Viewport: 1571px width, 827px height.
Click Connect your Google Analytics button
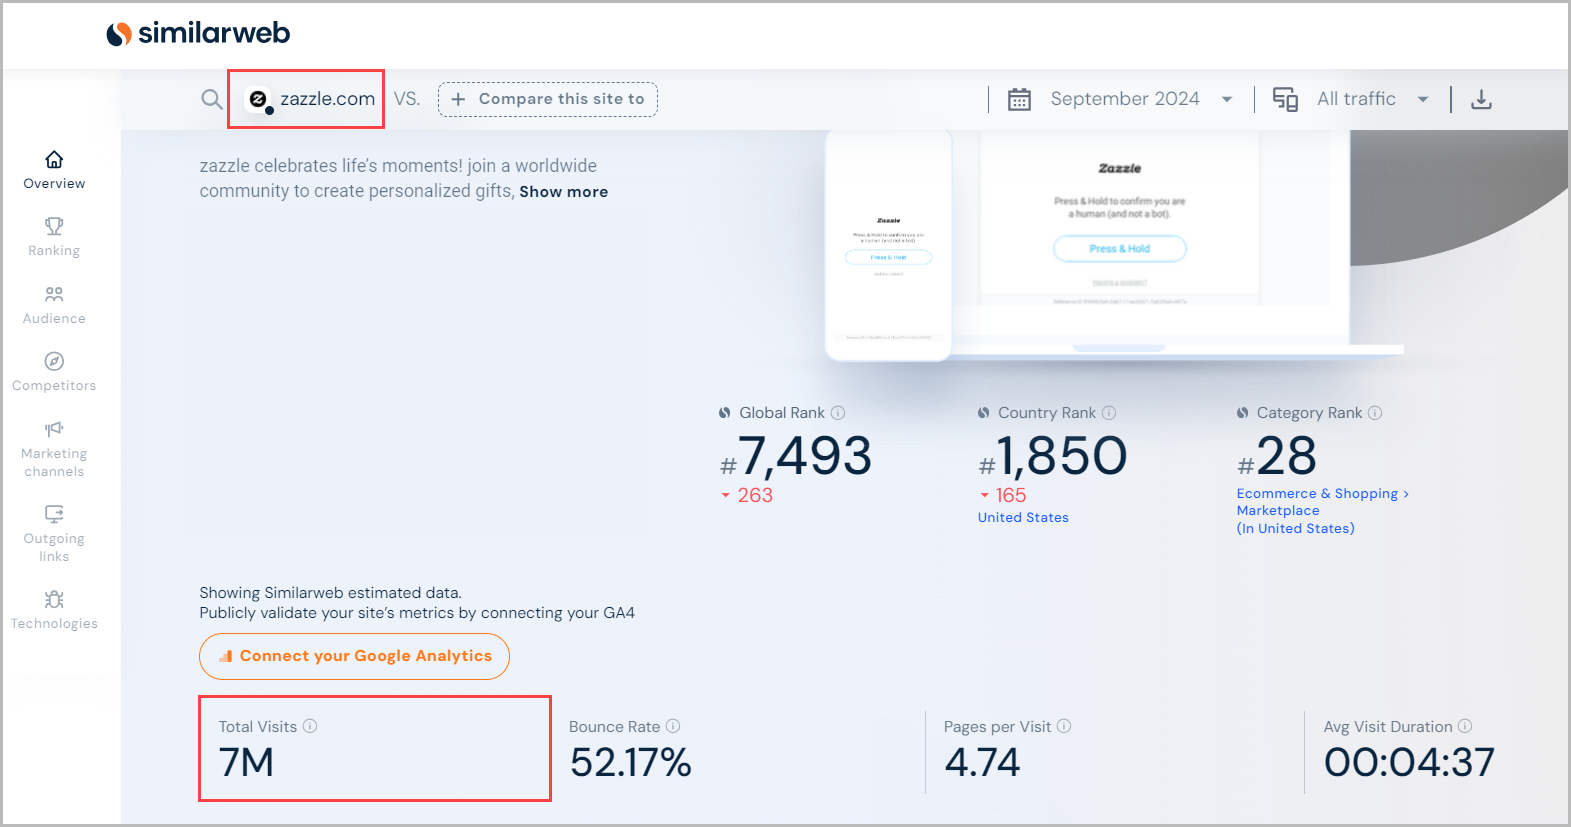tap(354, 656)
